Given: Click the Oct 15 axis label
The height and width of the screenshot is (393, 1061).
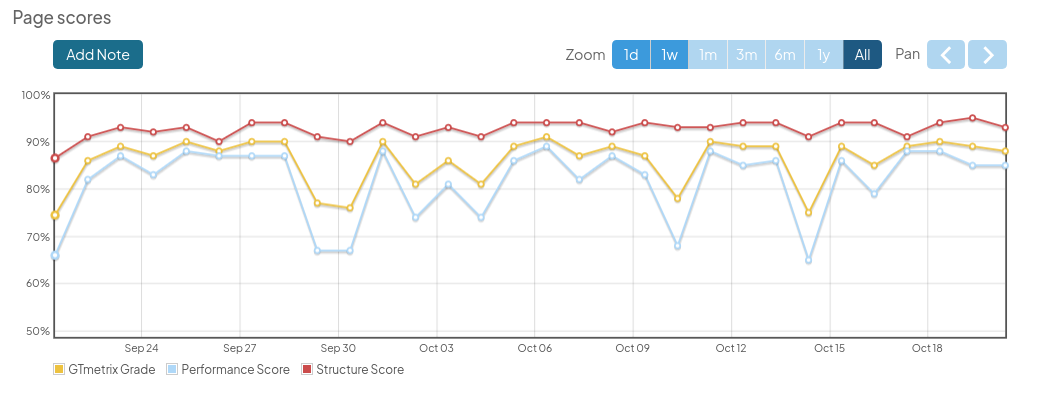Looking at the screenshot, I should pyautogui.click(x=830, y=349).
